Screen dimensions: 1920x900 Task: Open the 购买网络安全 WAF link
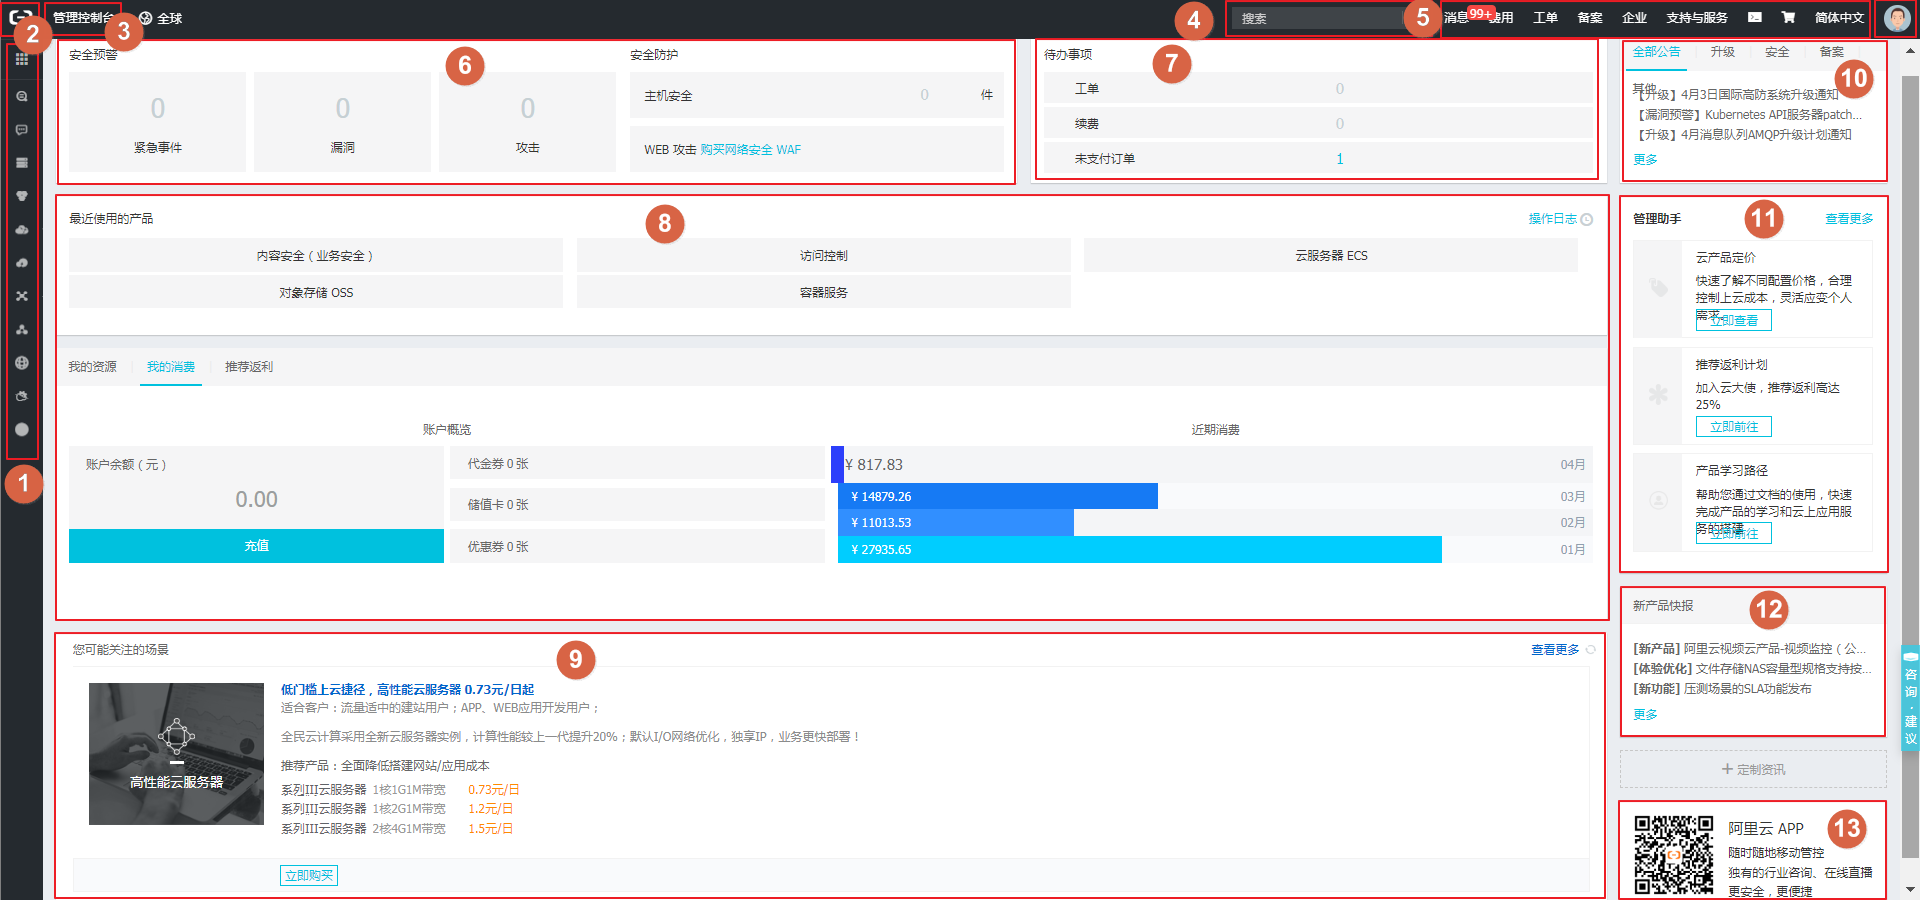point(750,150)
